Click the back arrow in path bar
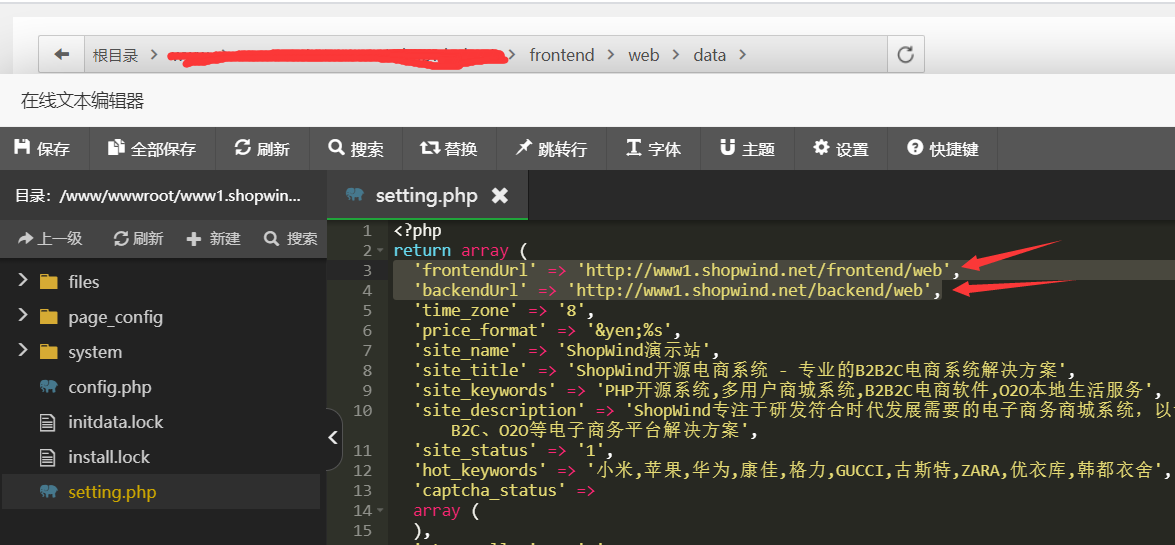The image size is (1175, 545). pos(62,55)
